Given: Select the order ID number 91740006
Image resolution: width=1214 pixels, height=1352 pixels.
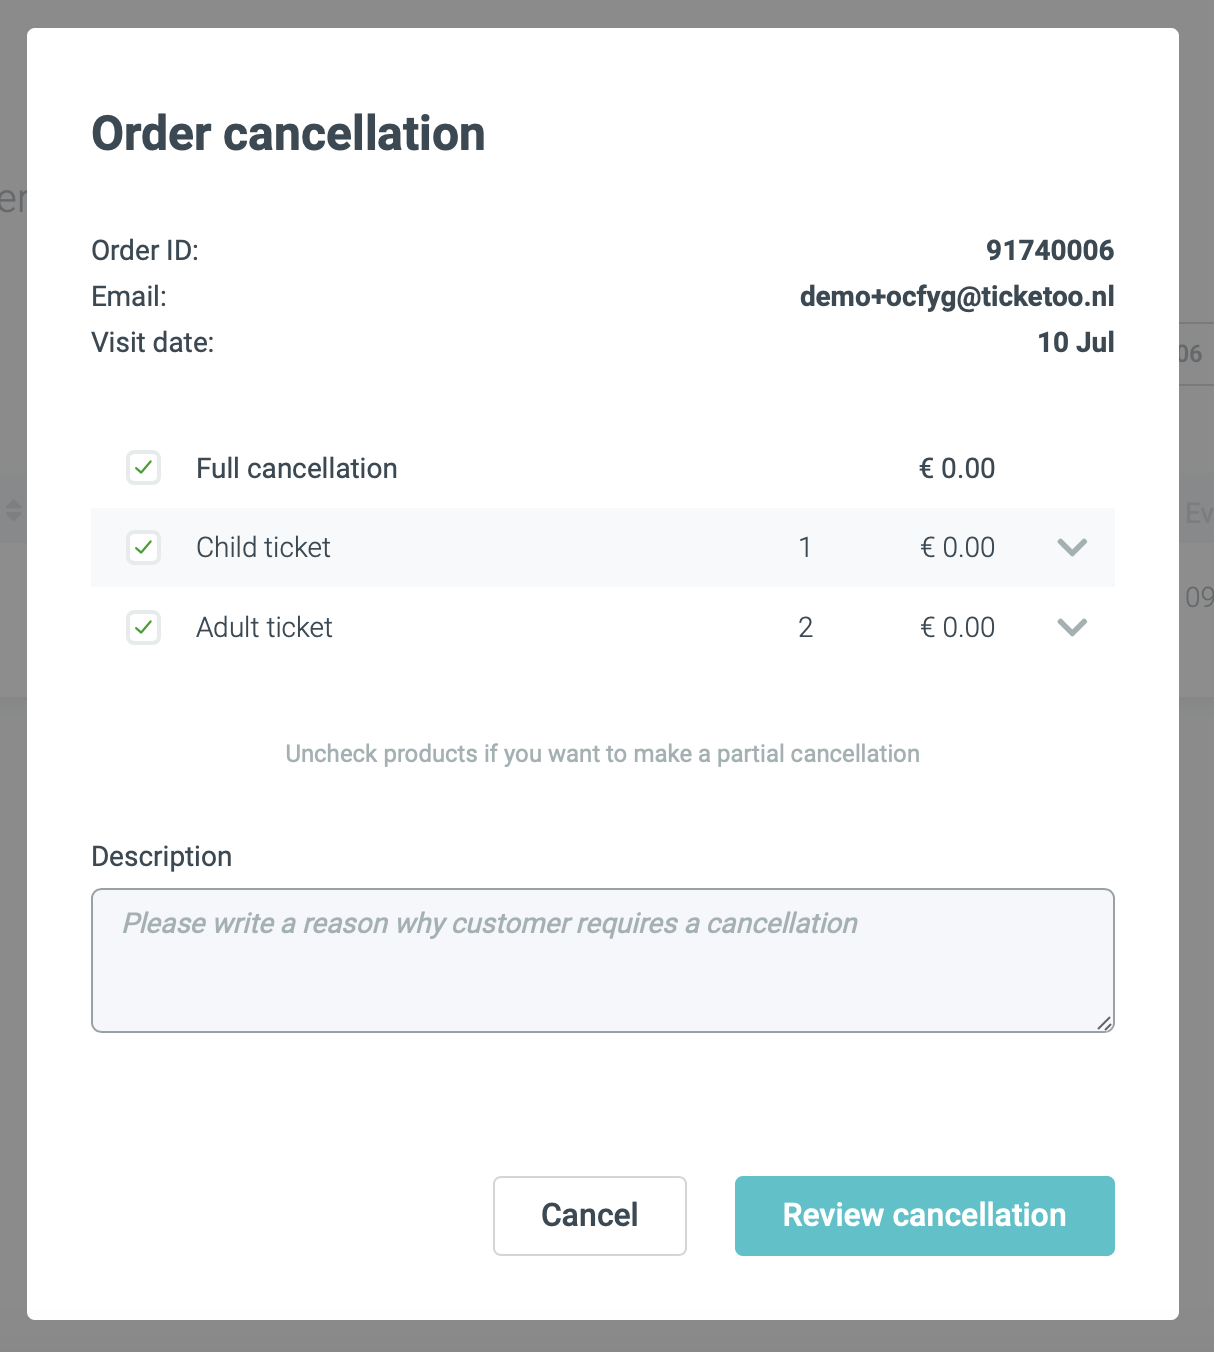Looking at the screenshot, I should coord(1050,250).
